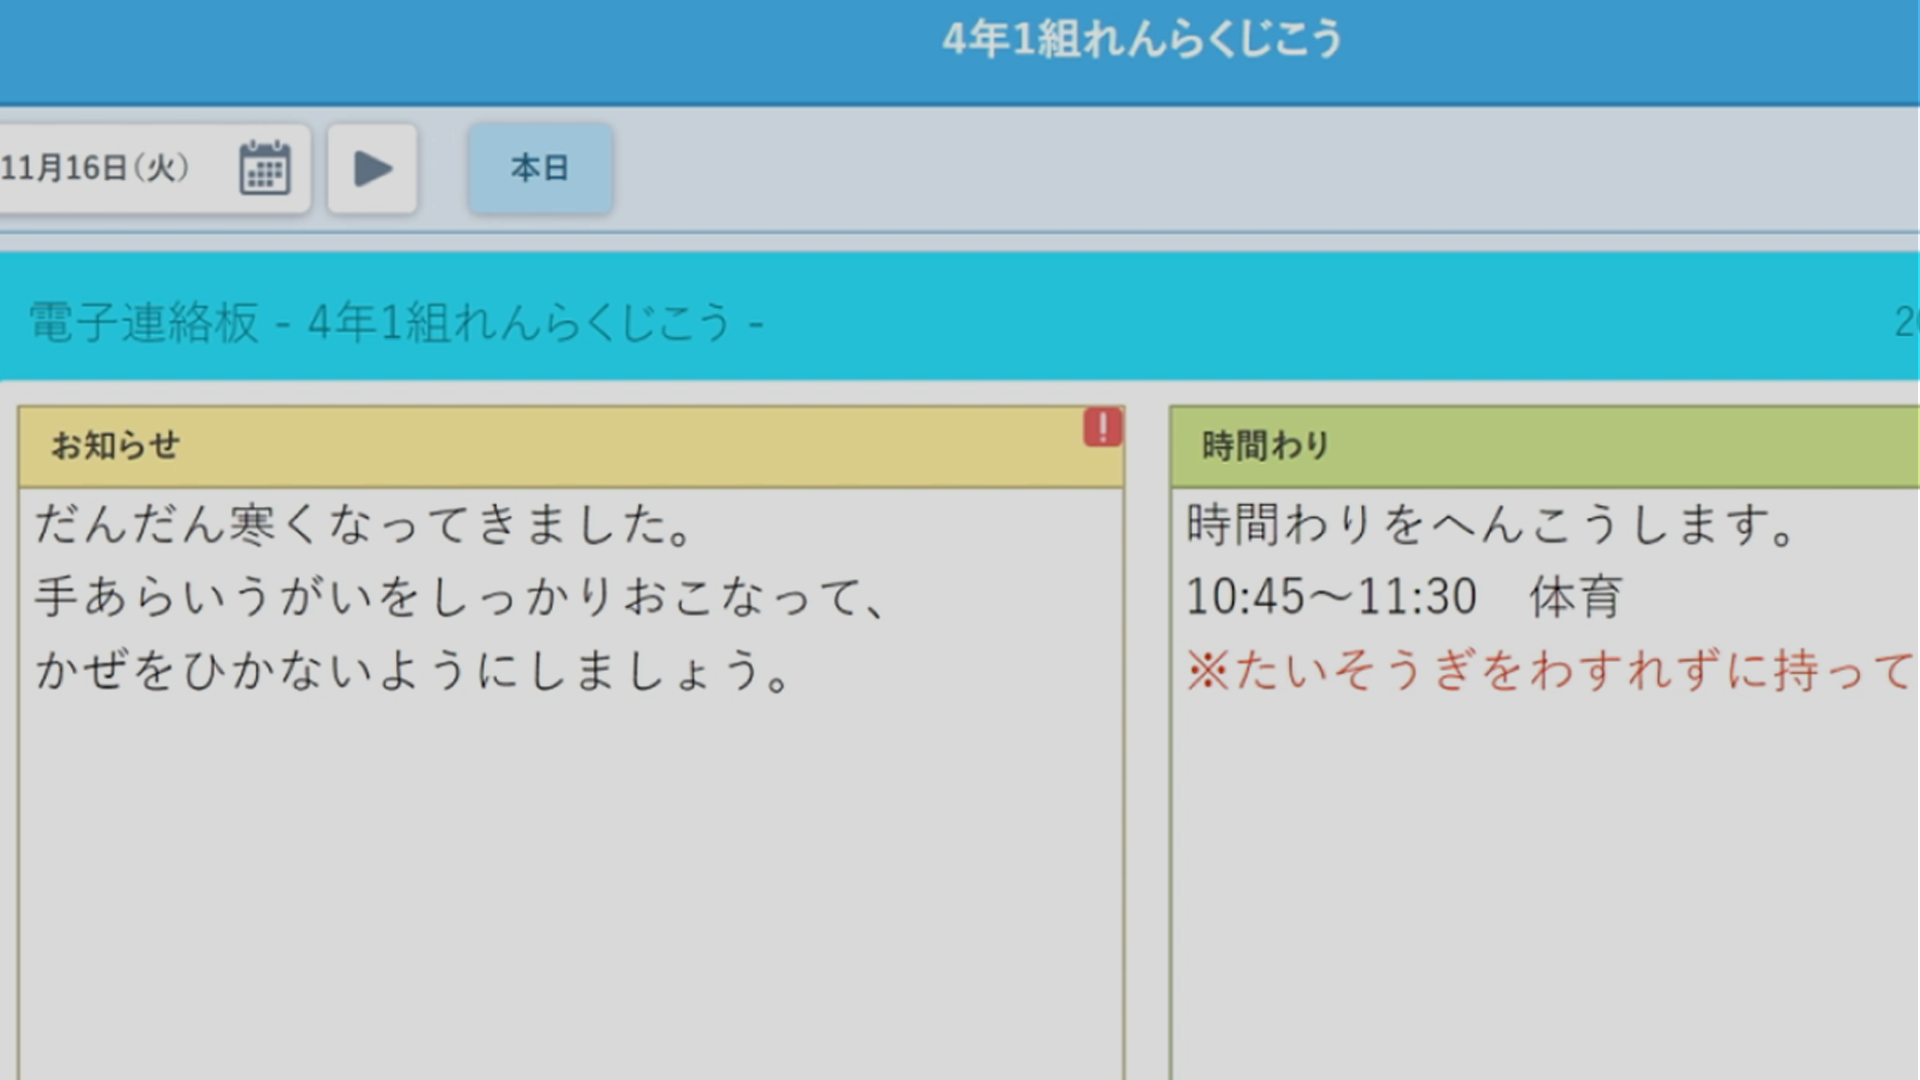Screen dimensions: 1920x1080
Task: Click the cyan 電子連絡板 banner bar
Action: pyautogui.click(x=1300, y=320)
